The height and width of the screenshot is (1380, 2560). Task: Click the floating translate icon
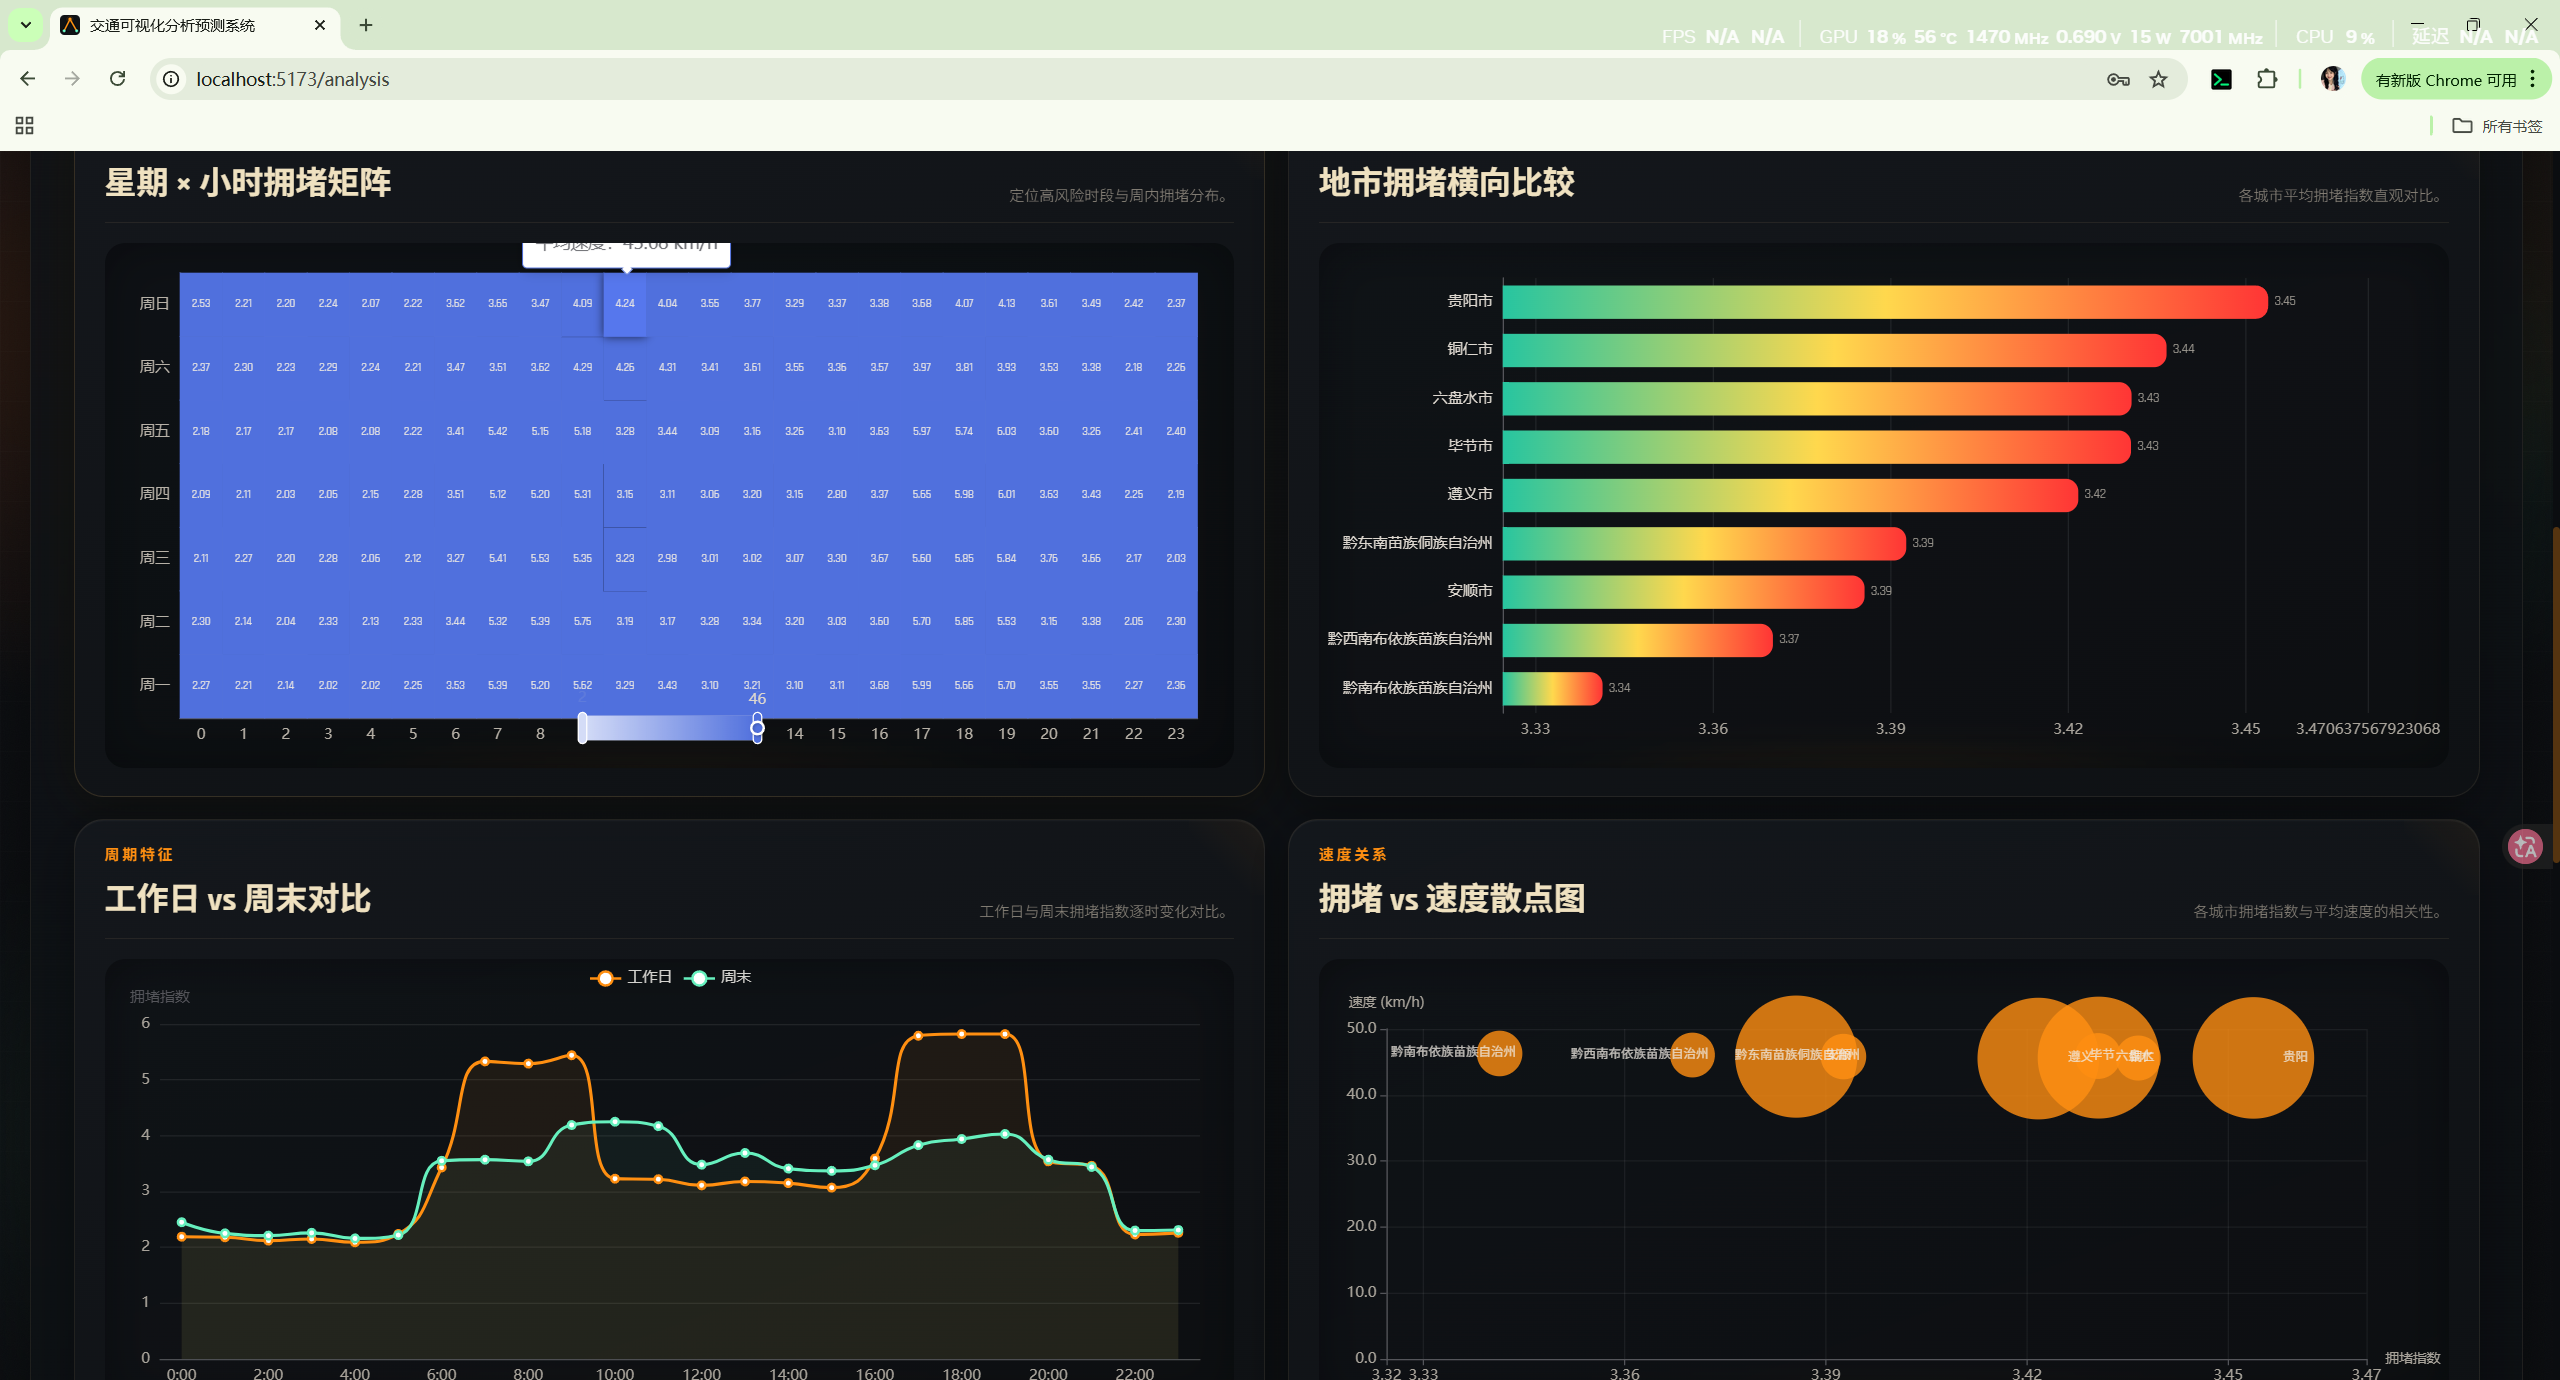tap(2525, 847)
